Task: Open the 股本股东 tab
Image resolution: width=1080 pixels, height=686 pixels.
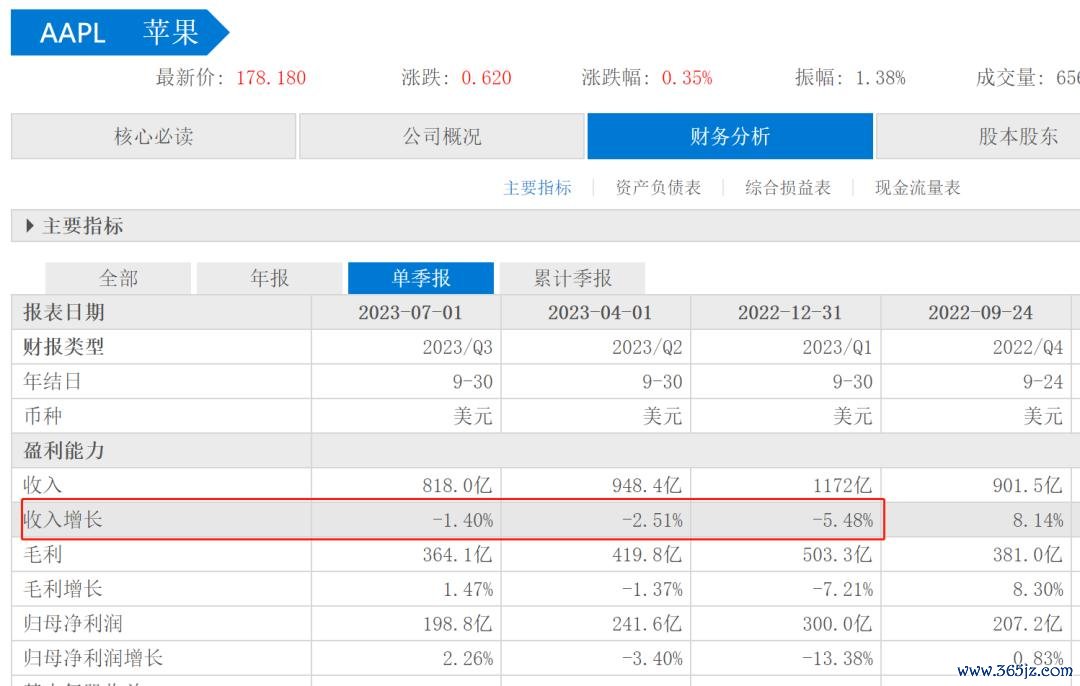Action: 978,136
